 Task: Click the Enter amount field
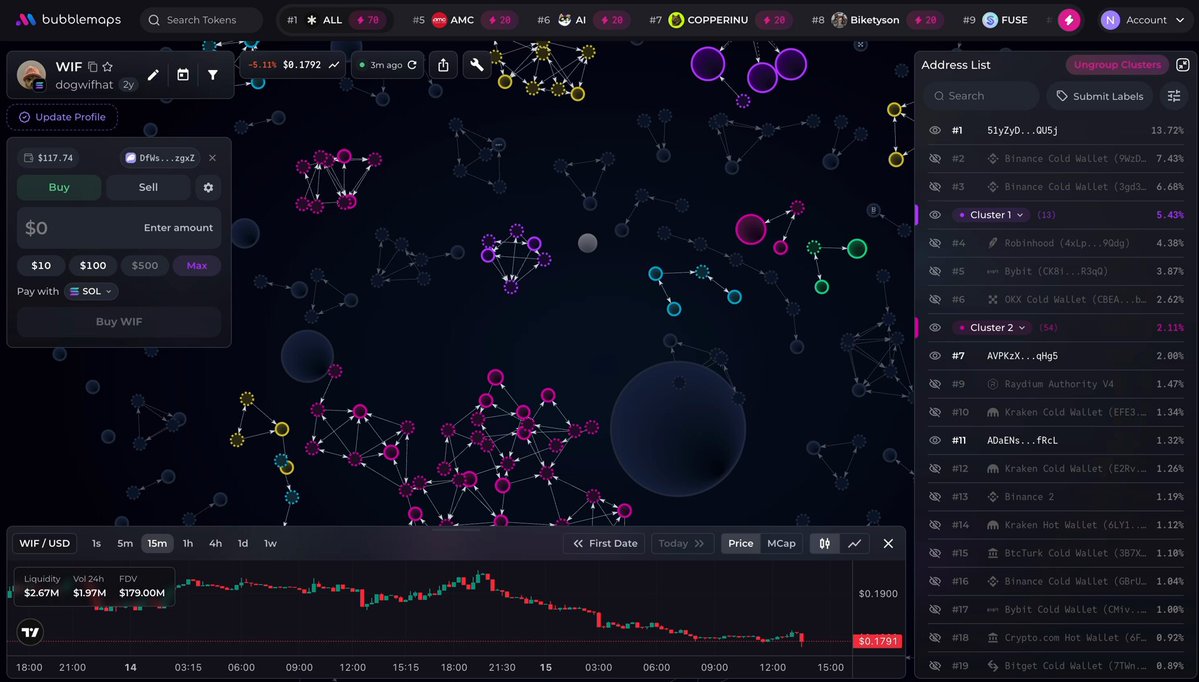pos(119,228)
